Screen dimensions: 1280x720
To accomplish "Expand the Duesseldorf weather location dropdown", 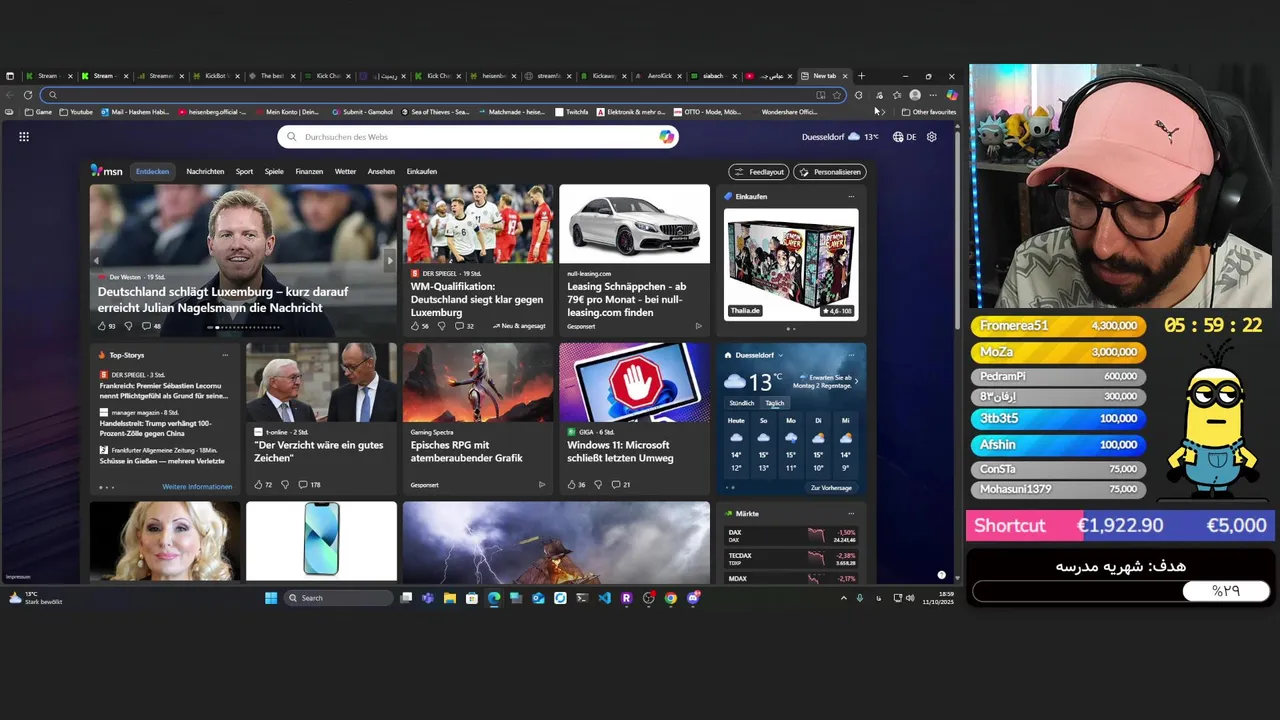I will (x=781, y=355).
